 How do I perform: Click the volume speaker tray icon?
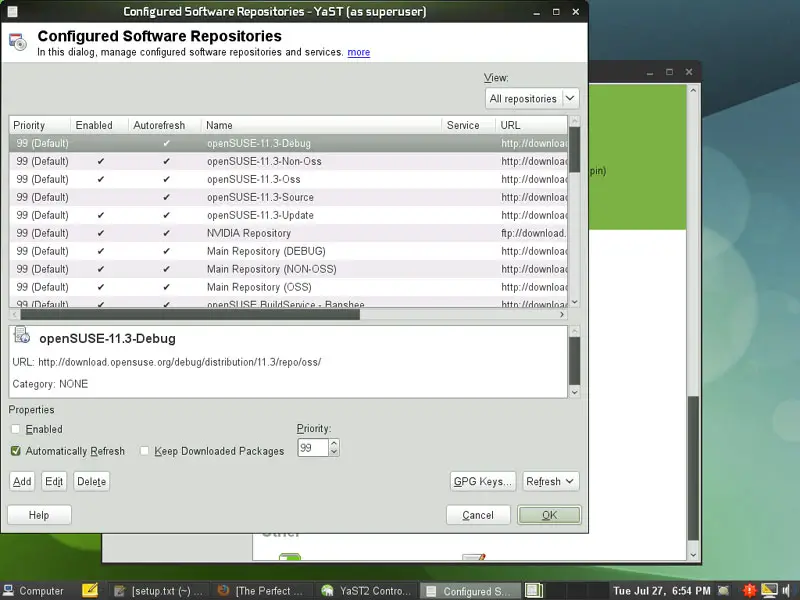pyautogui.click(x=786, y=591)
